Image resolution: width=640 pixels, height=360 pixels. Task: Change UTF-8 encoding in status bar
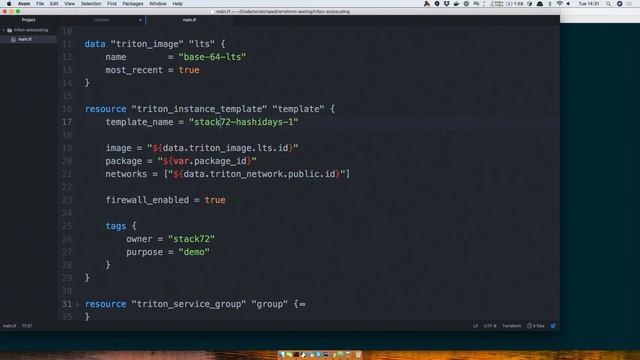coord(490,326)
